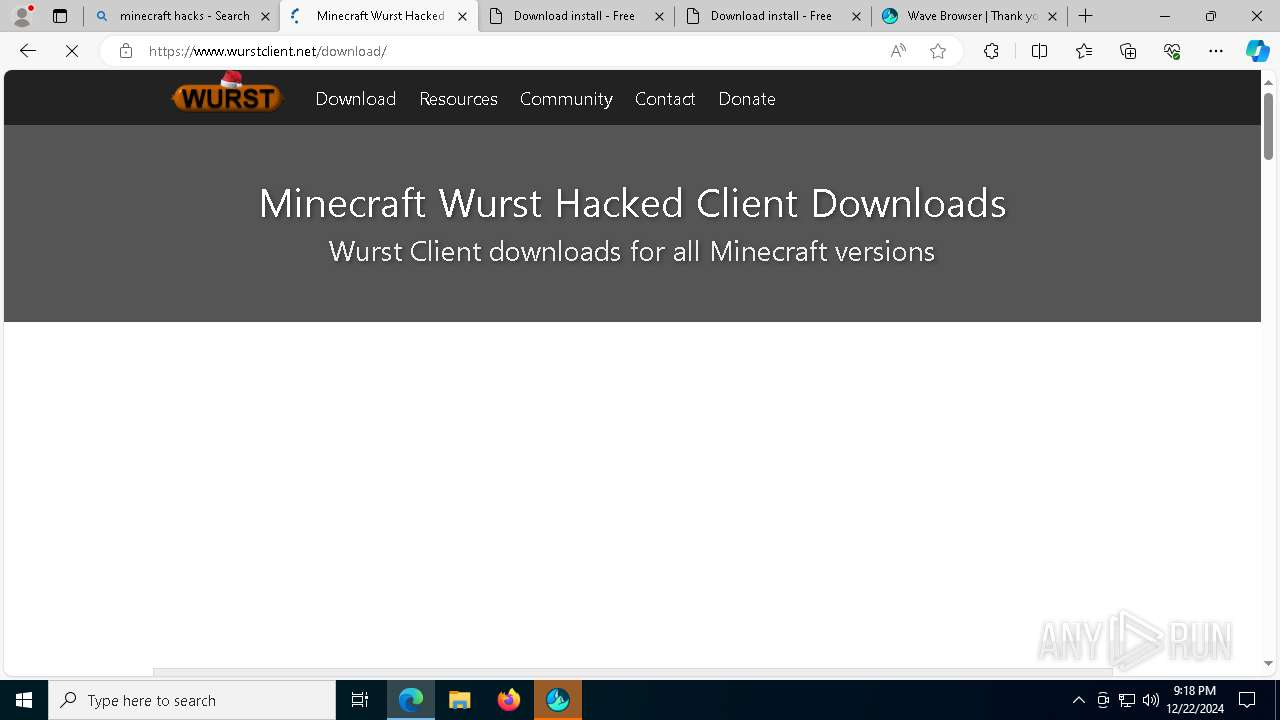This screenshot has width=1280, height=720.
Task: Open File Explorer from the taskbar
Action: coord(460,700)
